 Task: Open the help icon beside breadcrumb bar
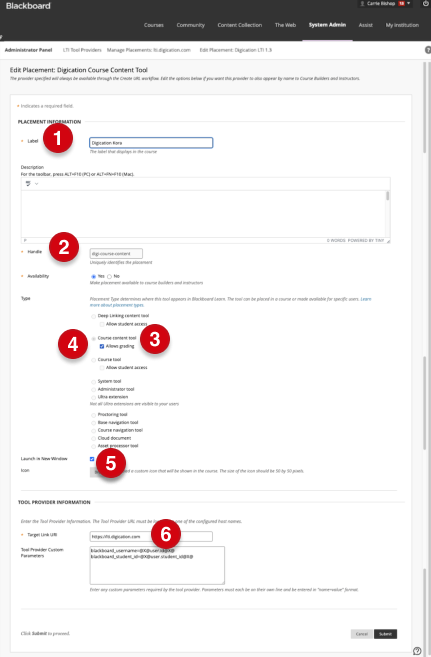428,50
